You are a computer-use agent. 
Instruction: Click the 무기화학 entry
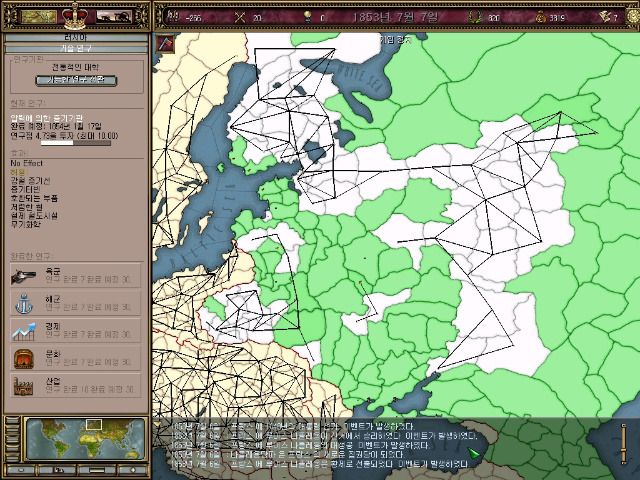click(x=25, y=224)
